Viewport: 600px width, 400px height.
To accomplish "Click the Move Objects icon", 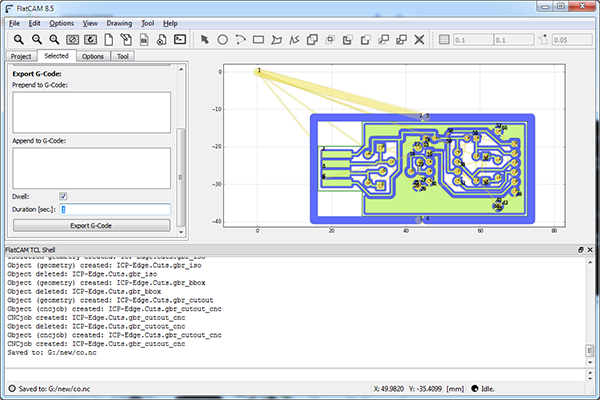I will click(383, 39).
